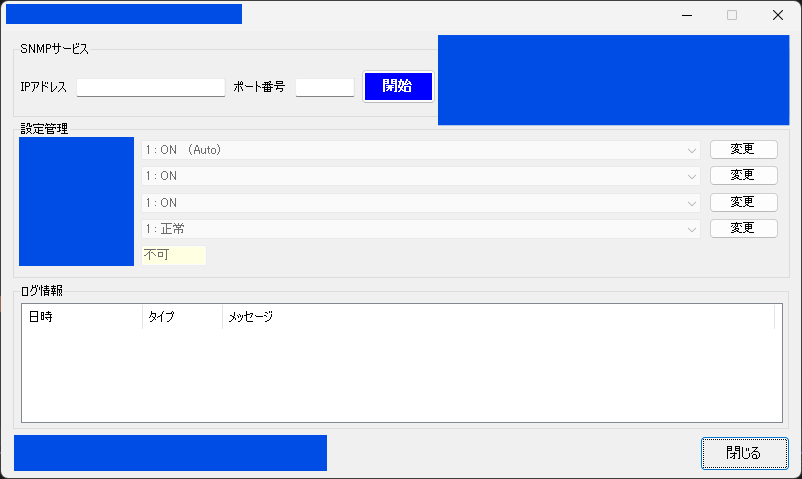Click the ログ情報 group label
Viewport: 802px width, 479px height.
click(x=41, y=291)
